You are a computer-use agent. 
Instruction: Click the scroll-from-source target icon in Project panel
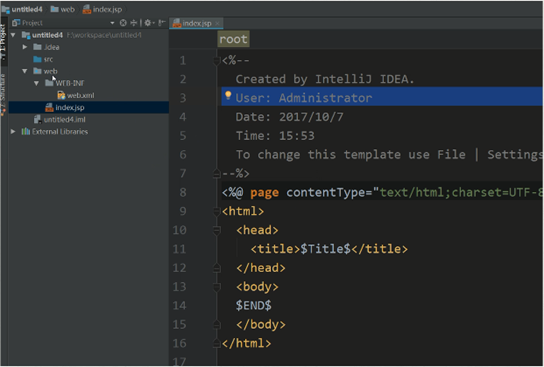click(123, 23)
